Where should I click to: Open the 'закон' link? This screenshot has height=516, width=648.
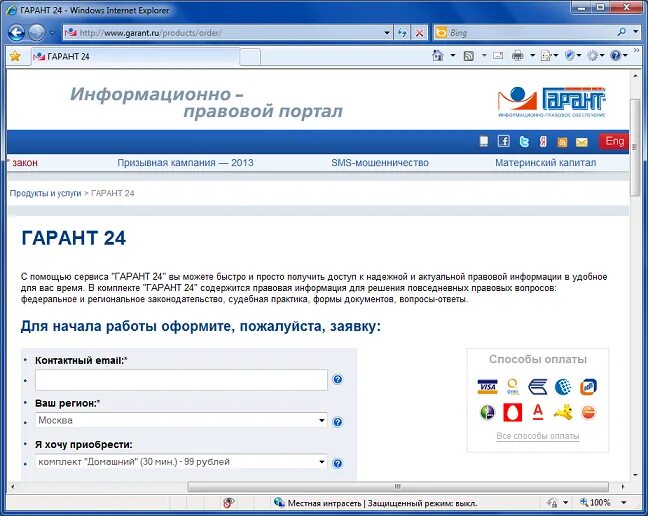(x=25, y=163)
